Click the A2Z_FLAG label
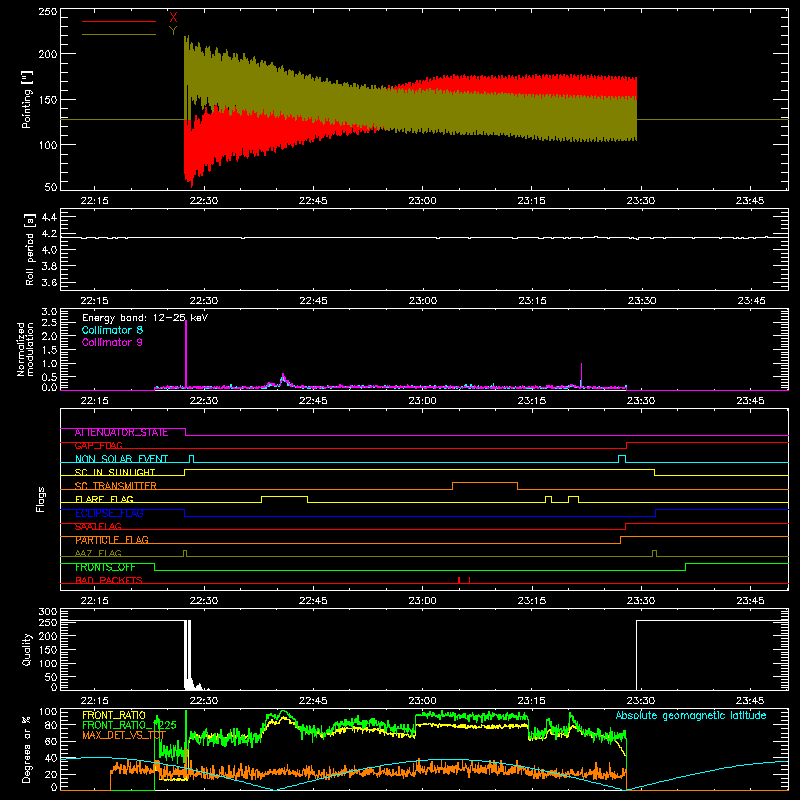This screenshot has width=800, height=800. [98, 553]
